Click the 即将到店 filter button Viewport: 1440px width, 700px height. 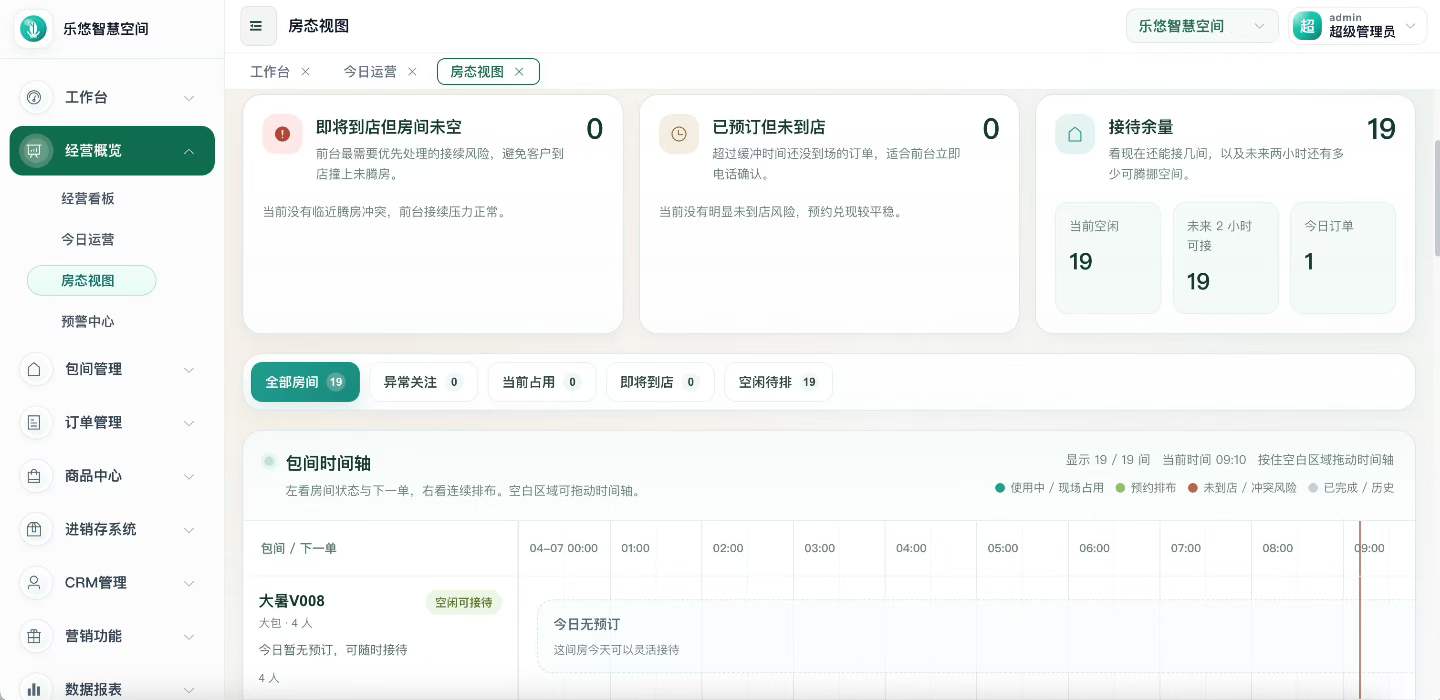tap(660, 382)
